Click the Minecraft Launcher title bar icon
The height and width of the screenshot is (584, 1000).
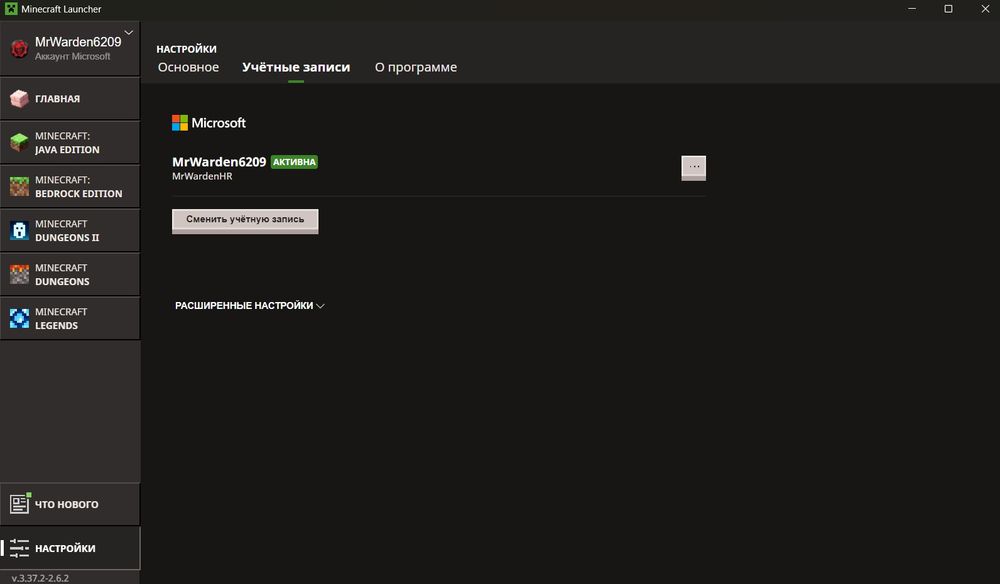11,9
